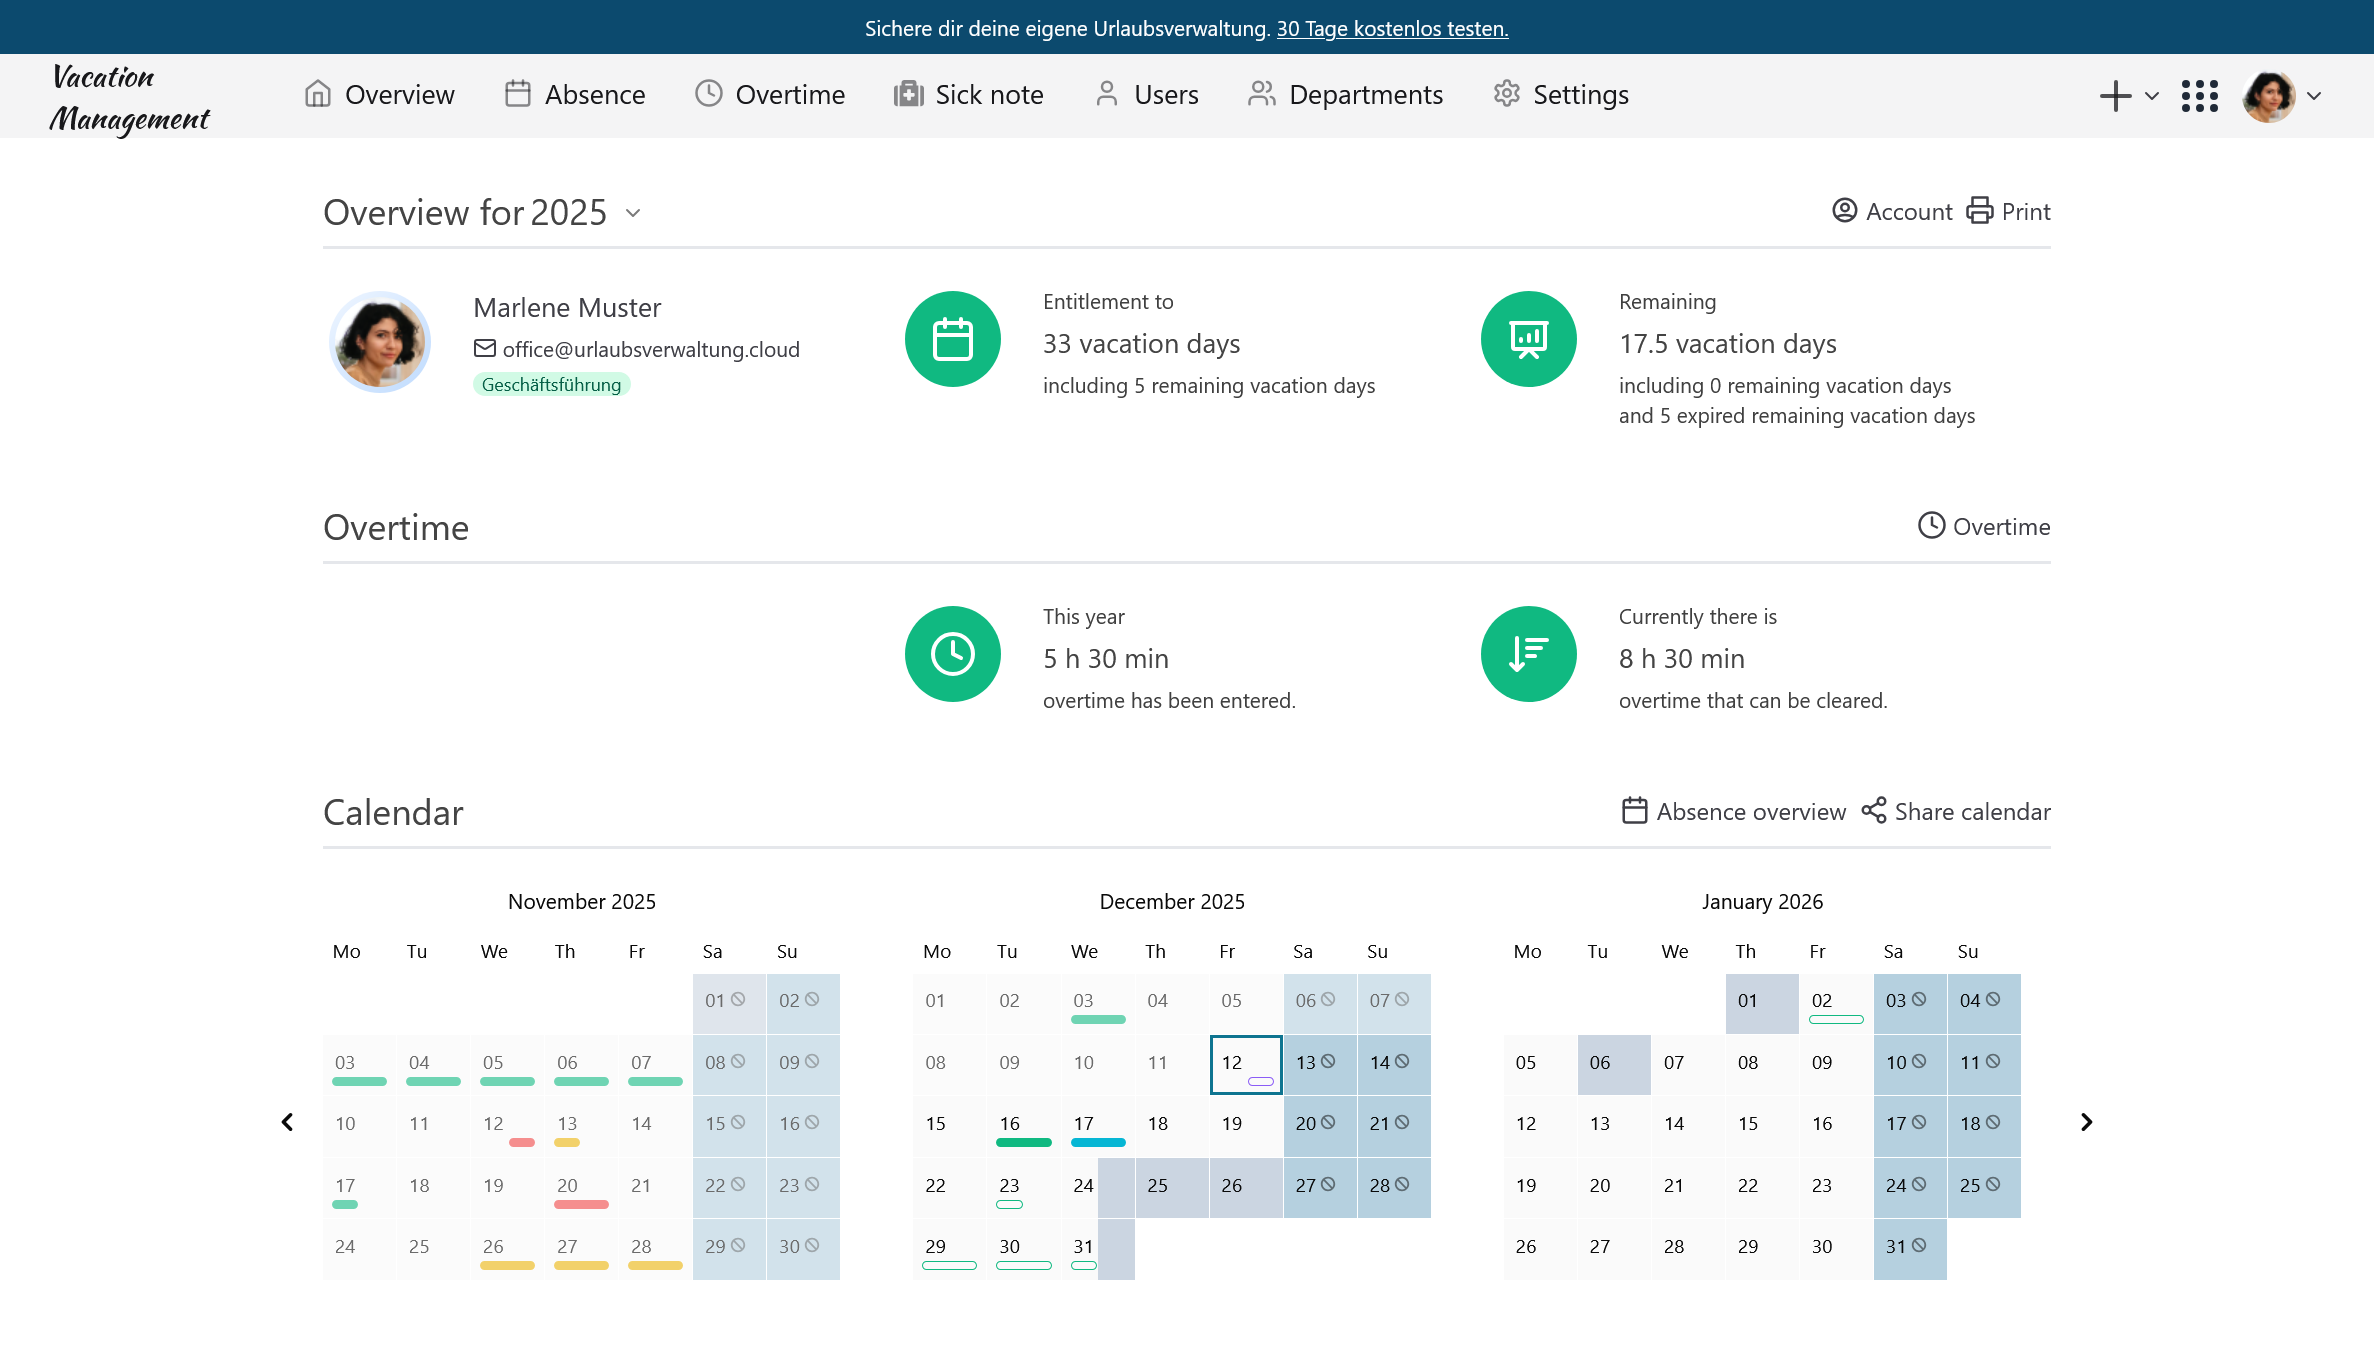Expand the Overview for 2025 year dropdown
Screen dimensions: 2374x1350
coord(633,213)
